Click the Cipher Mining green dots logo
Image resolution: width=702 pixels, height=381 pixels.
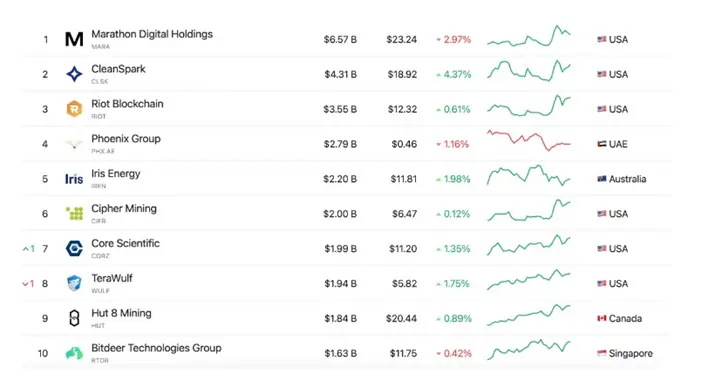(x=74, y=214)
